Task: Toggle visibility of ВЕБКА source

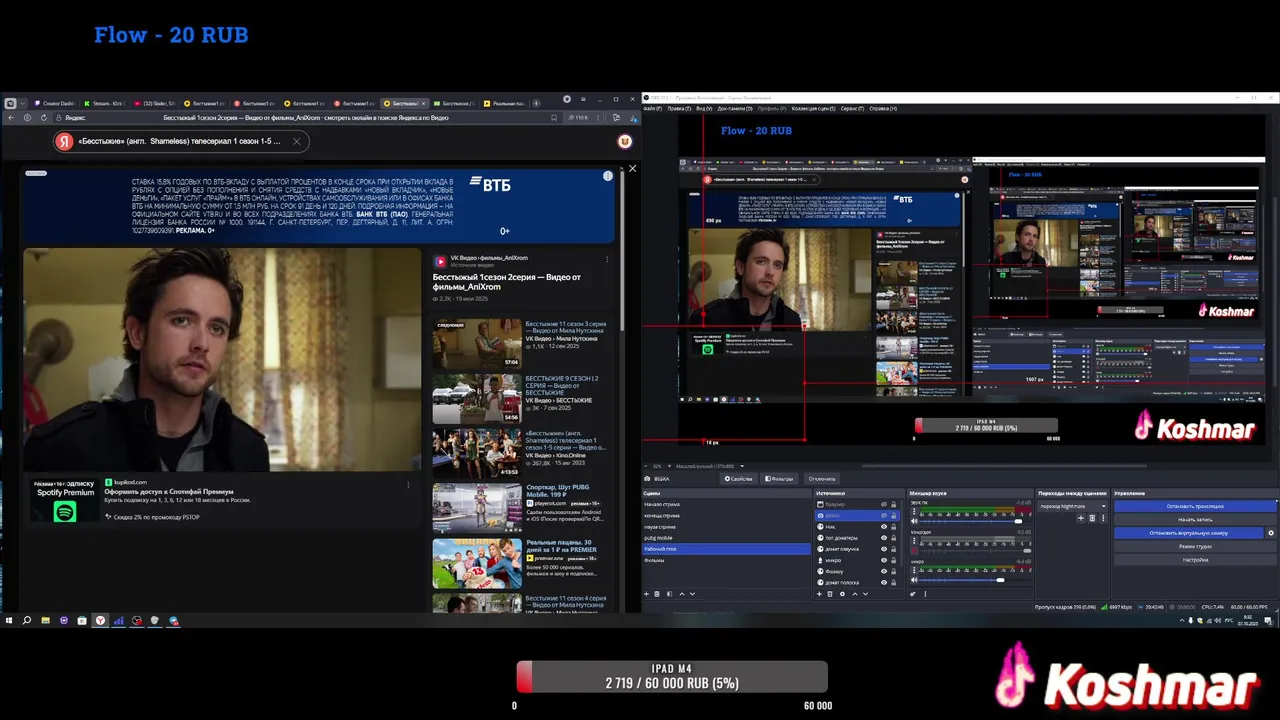Action: point(884,515)
